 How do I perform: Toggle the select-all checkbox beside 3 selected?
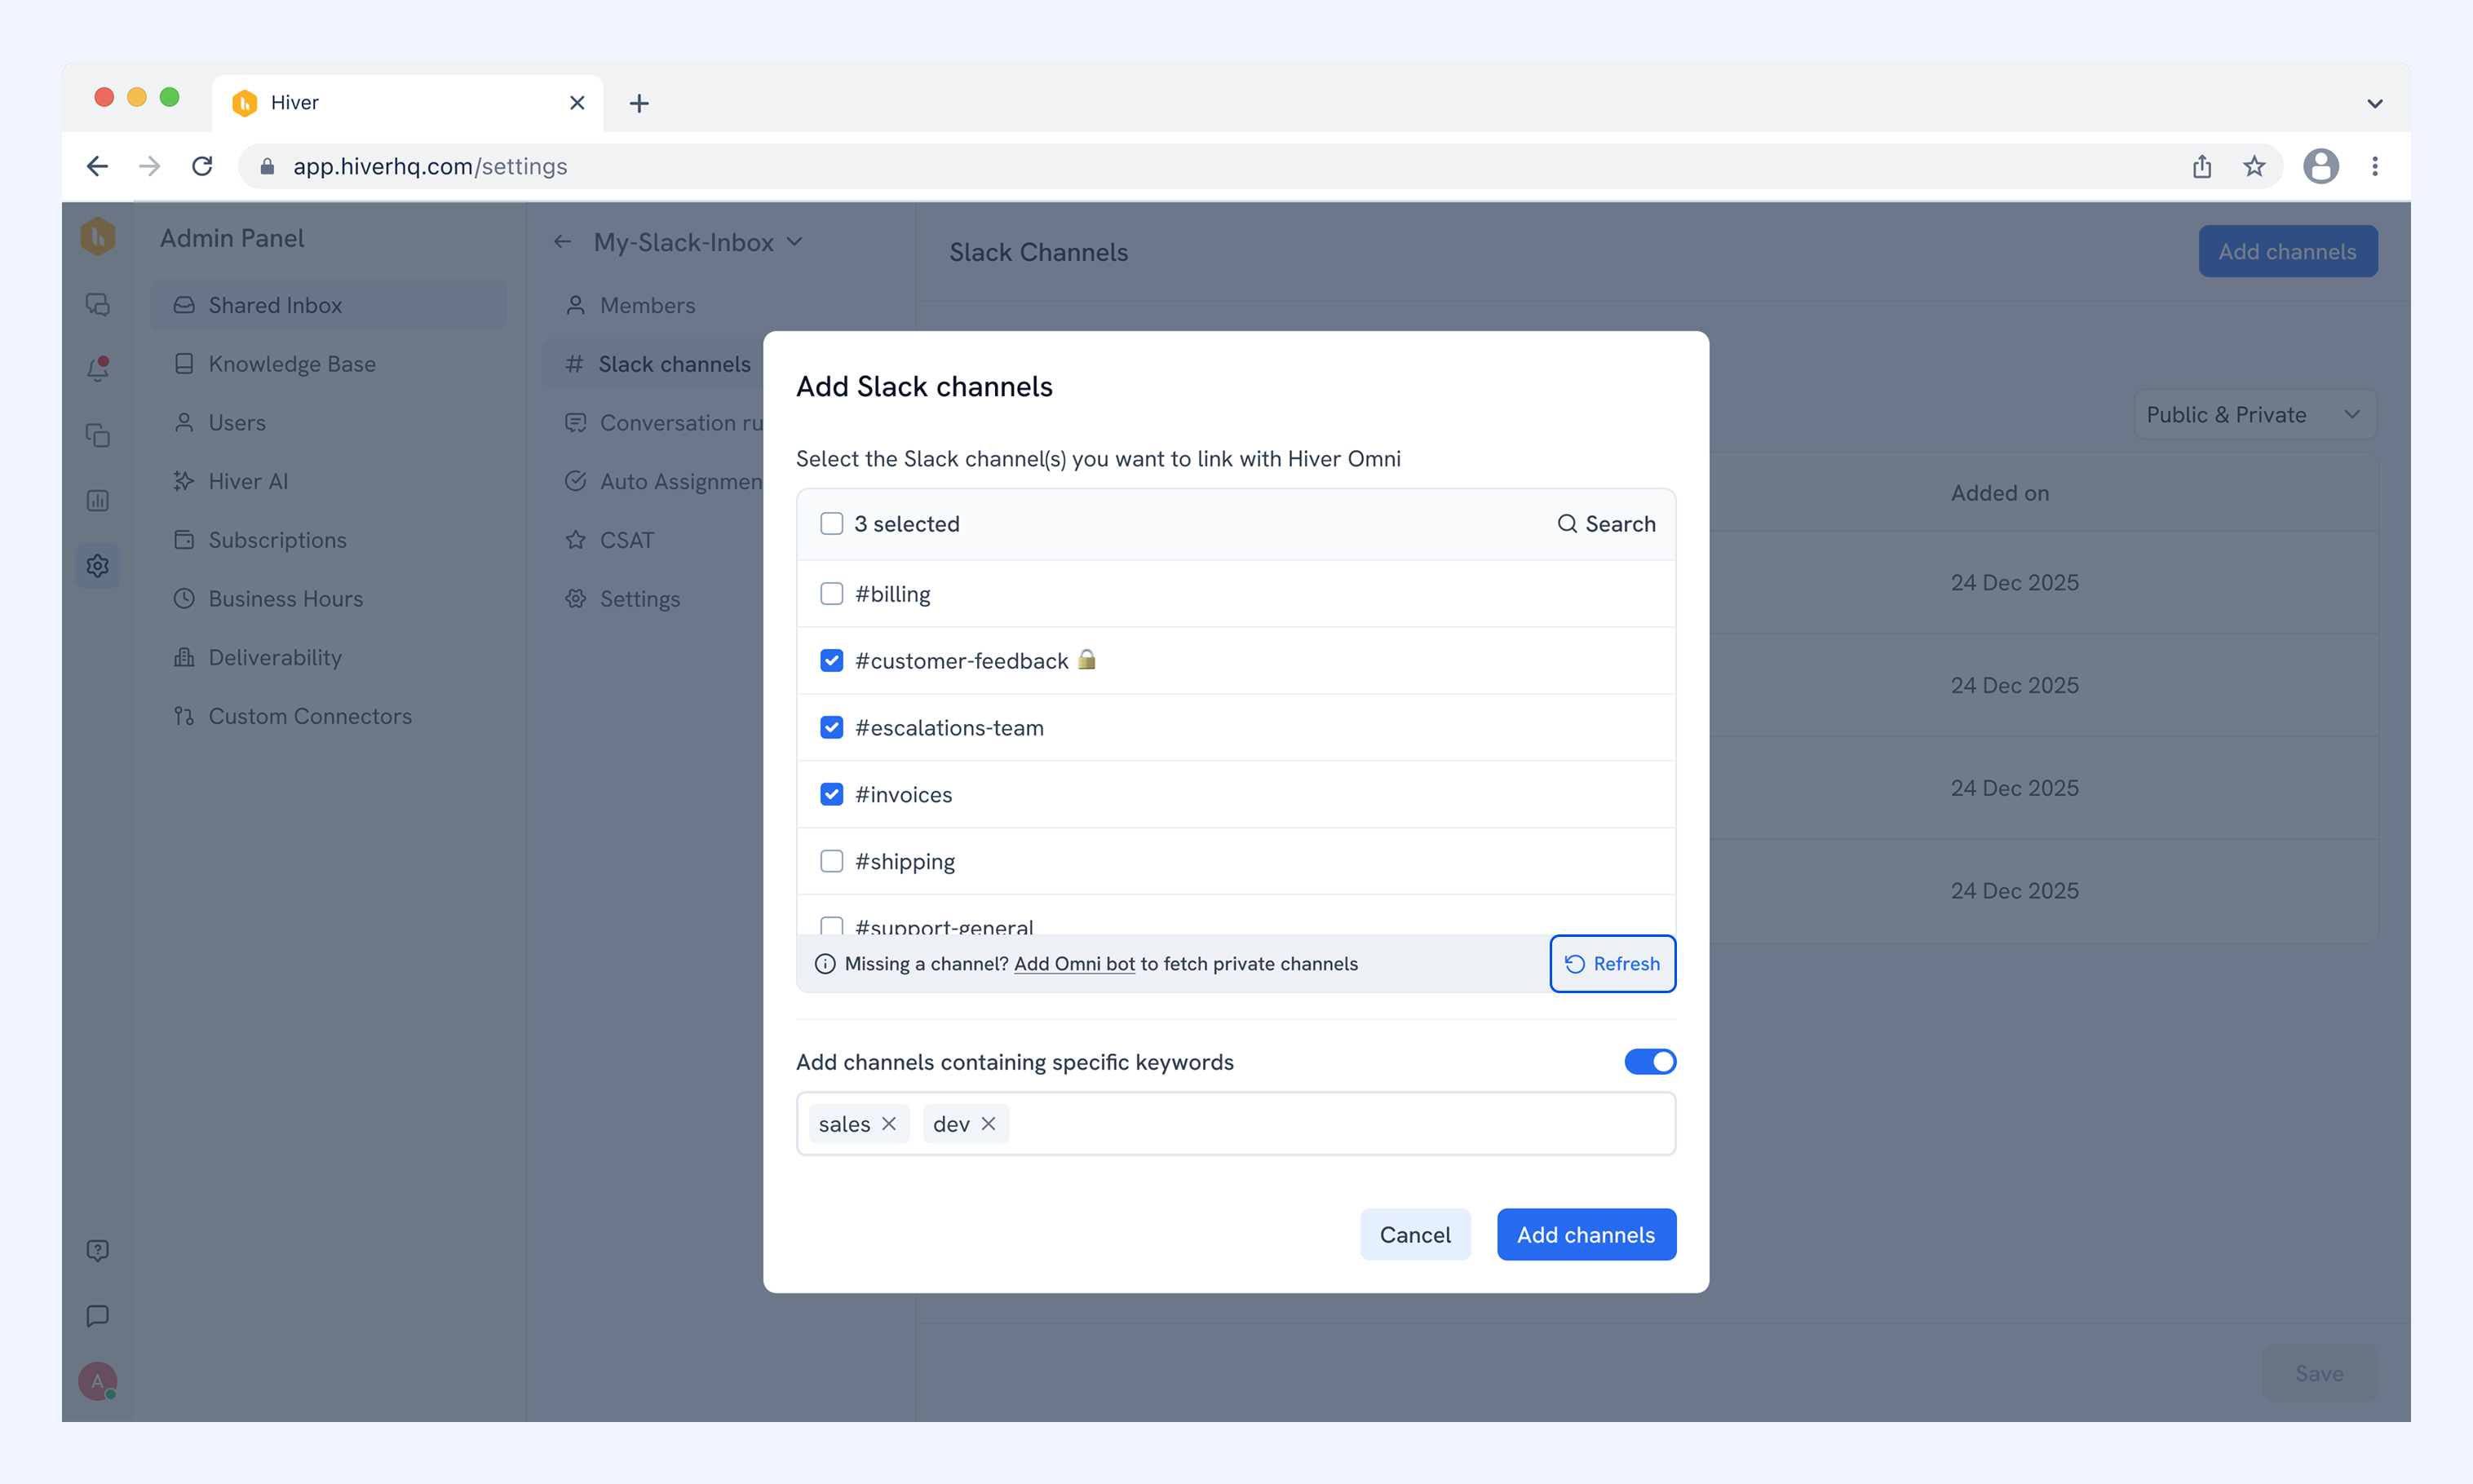[831, 524]
